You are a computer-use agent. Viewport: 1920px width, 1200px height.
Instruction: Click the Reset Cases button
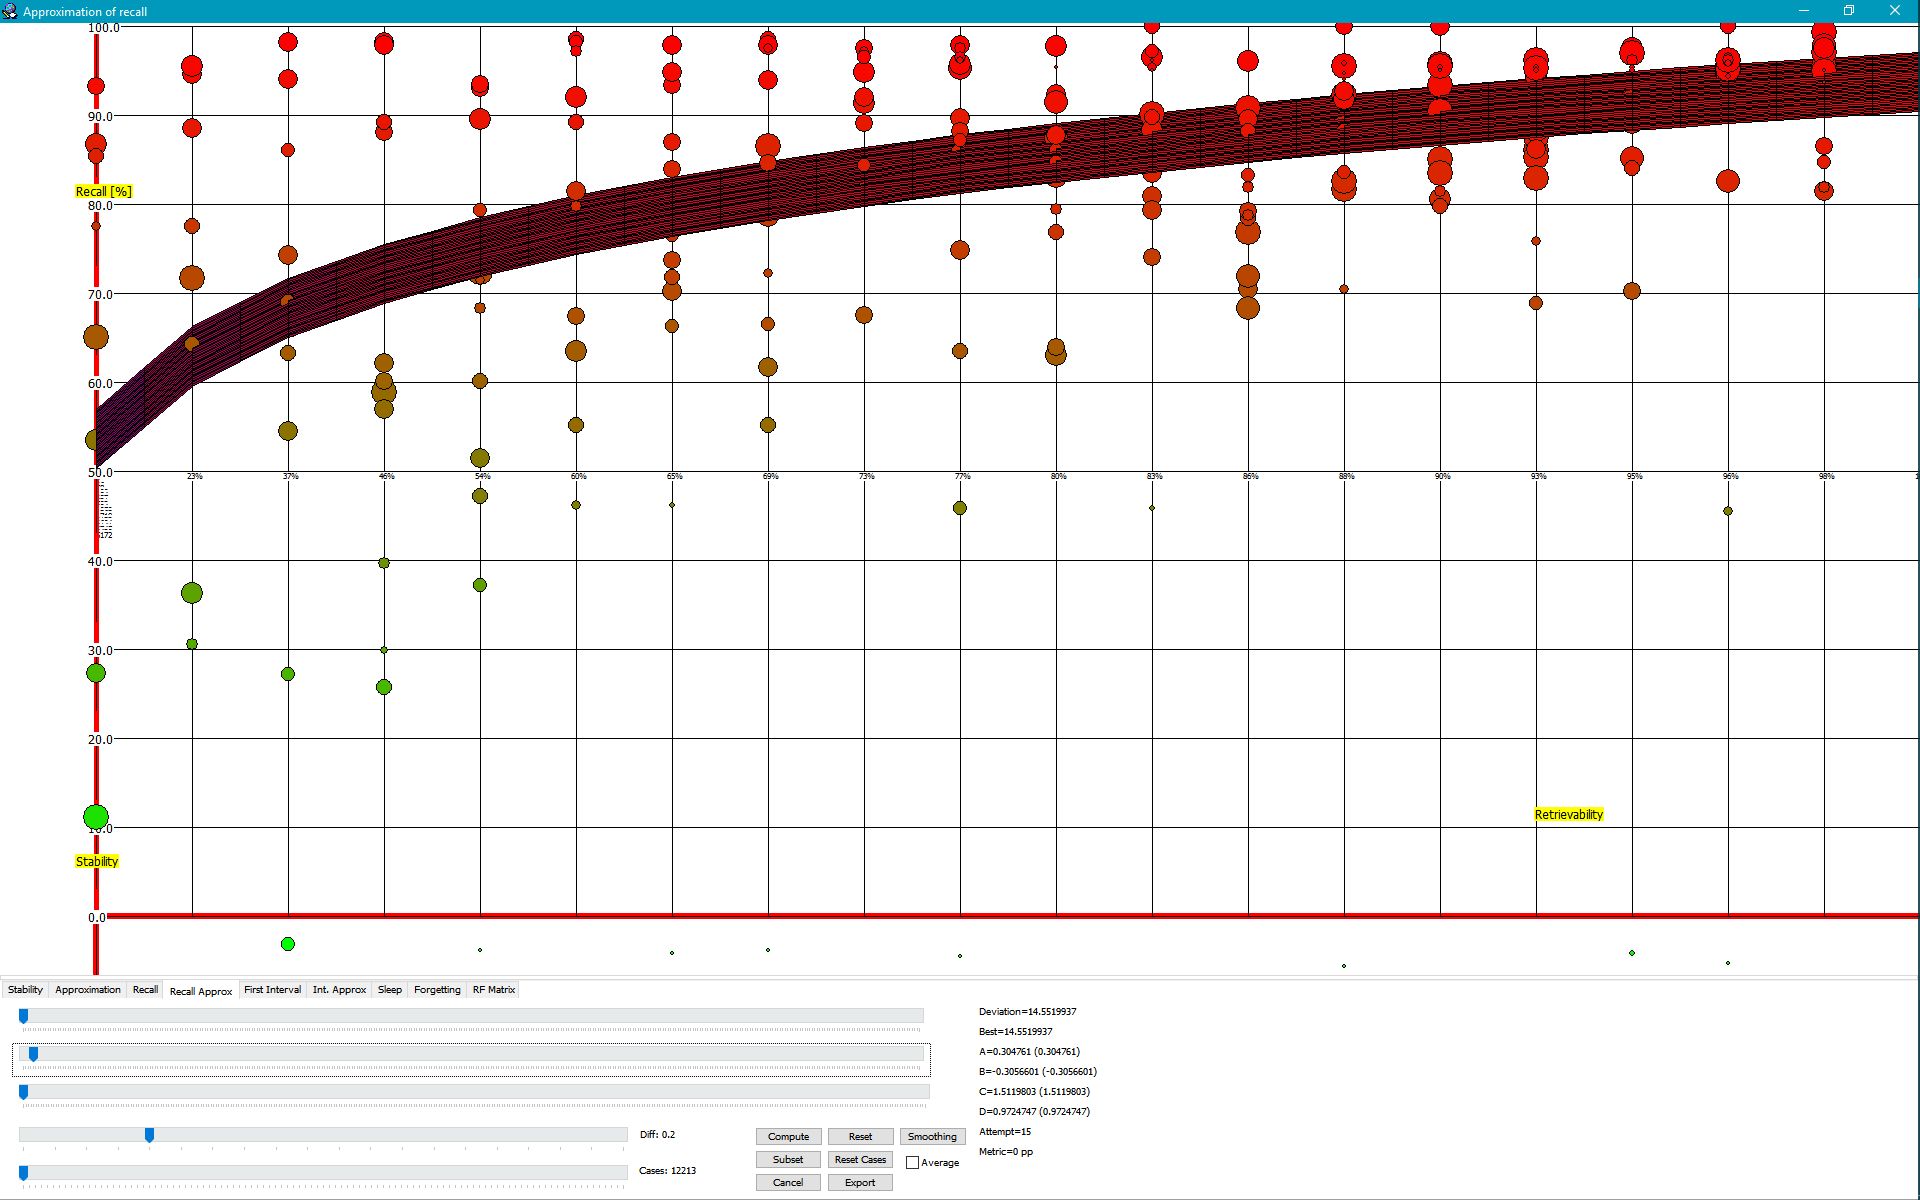pyautogui.click(x=860, y=1160)
